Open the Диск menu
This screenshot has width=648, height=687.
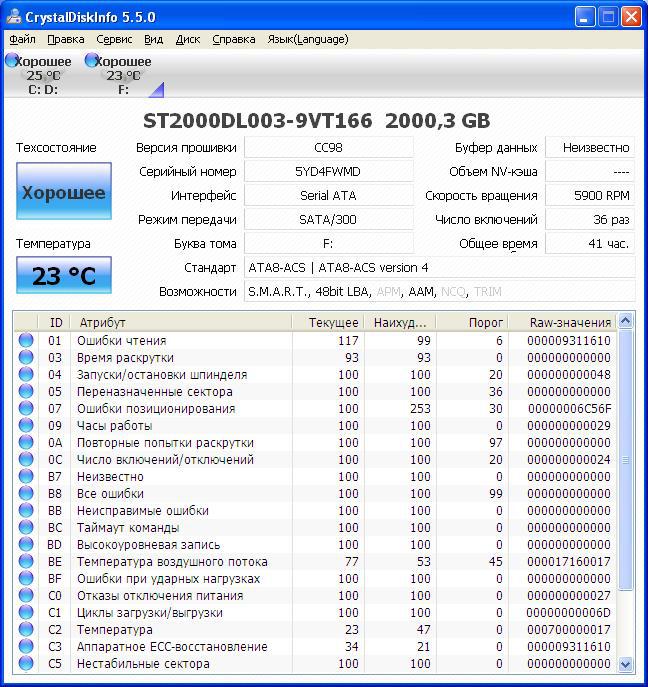[x=187, y=39]
